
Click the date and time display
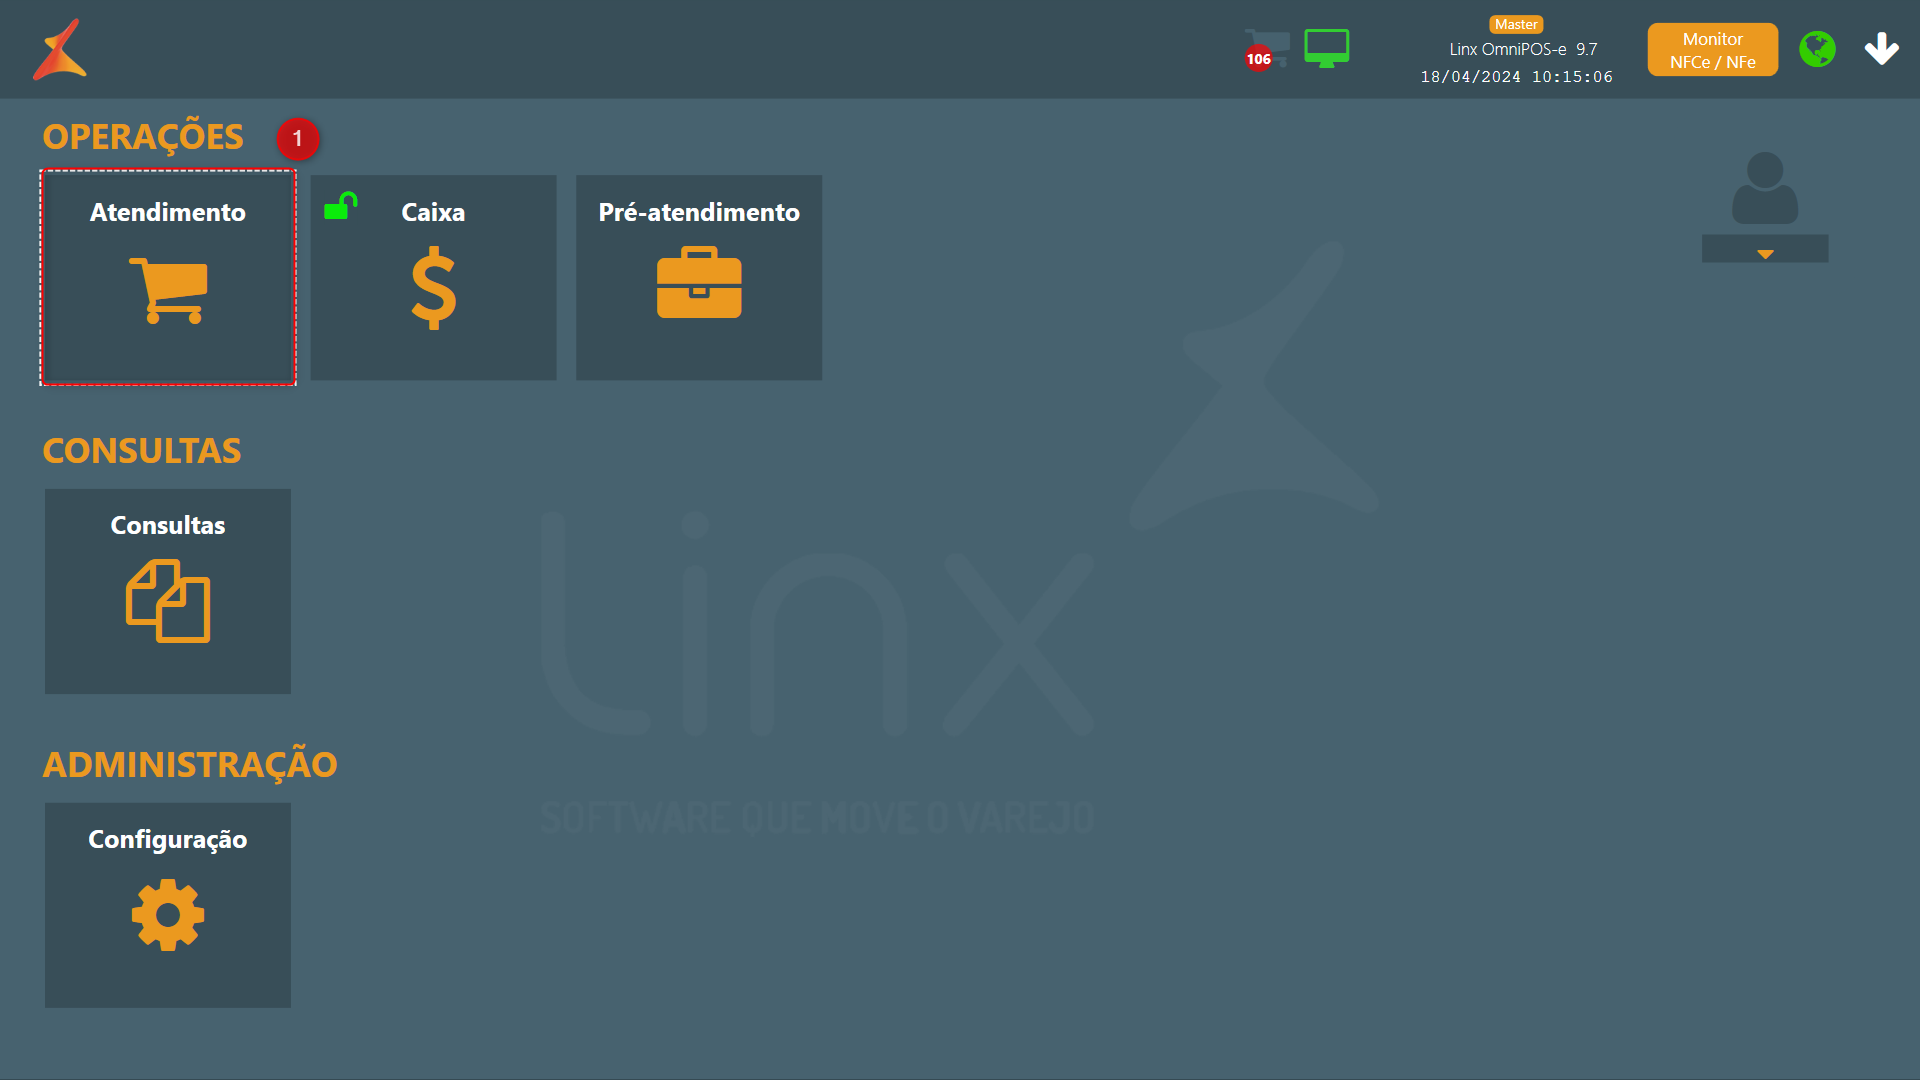point(1516,77)
